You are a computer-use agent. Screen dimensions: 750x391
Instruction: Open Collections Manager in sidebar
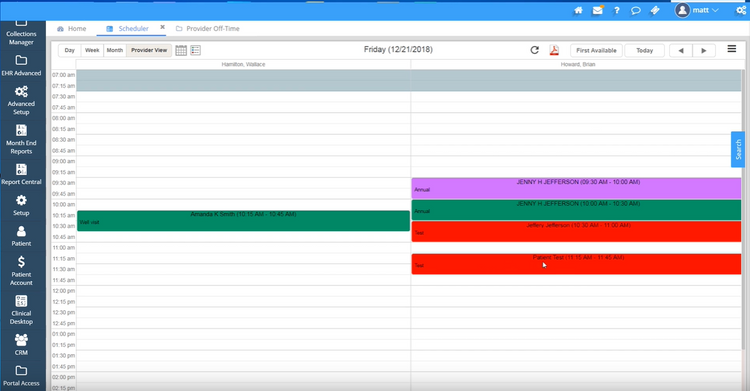coord(21,34)
